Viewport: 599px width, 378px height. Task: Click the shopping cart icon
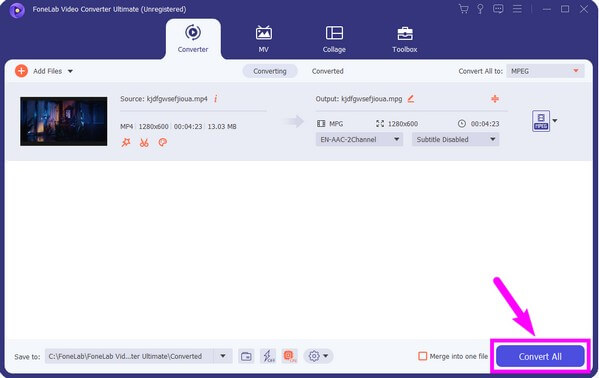click(x=463, y=9)
